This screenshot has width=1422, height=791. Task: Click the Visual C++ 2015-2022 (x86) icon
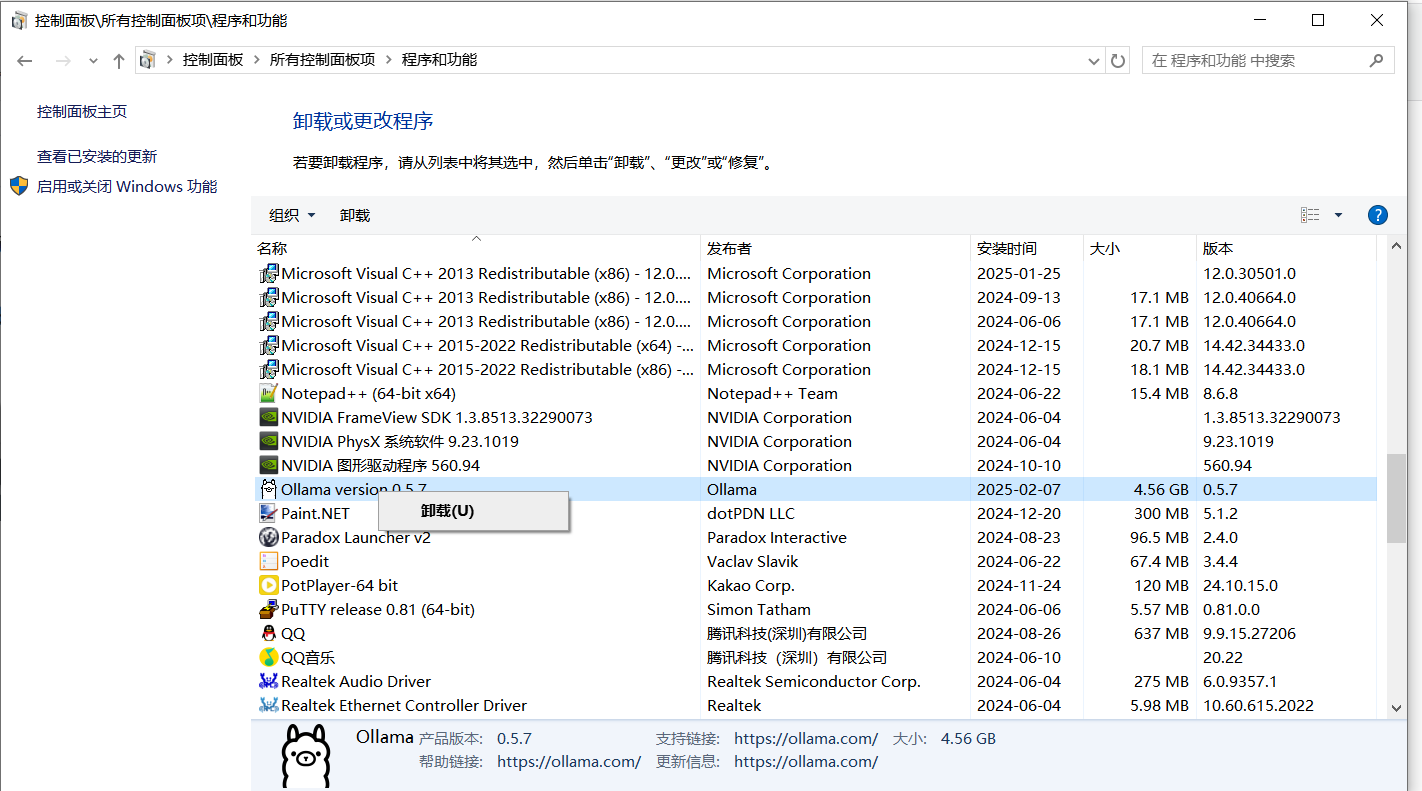click(x=268, y=370)
